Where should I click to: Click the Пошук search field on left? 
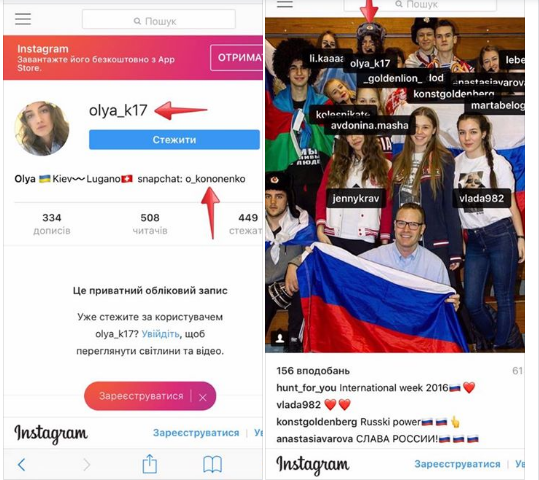click(159, 19)
